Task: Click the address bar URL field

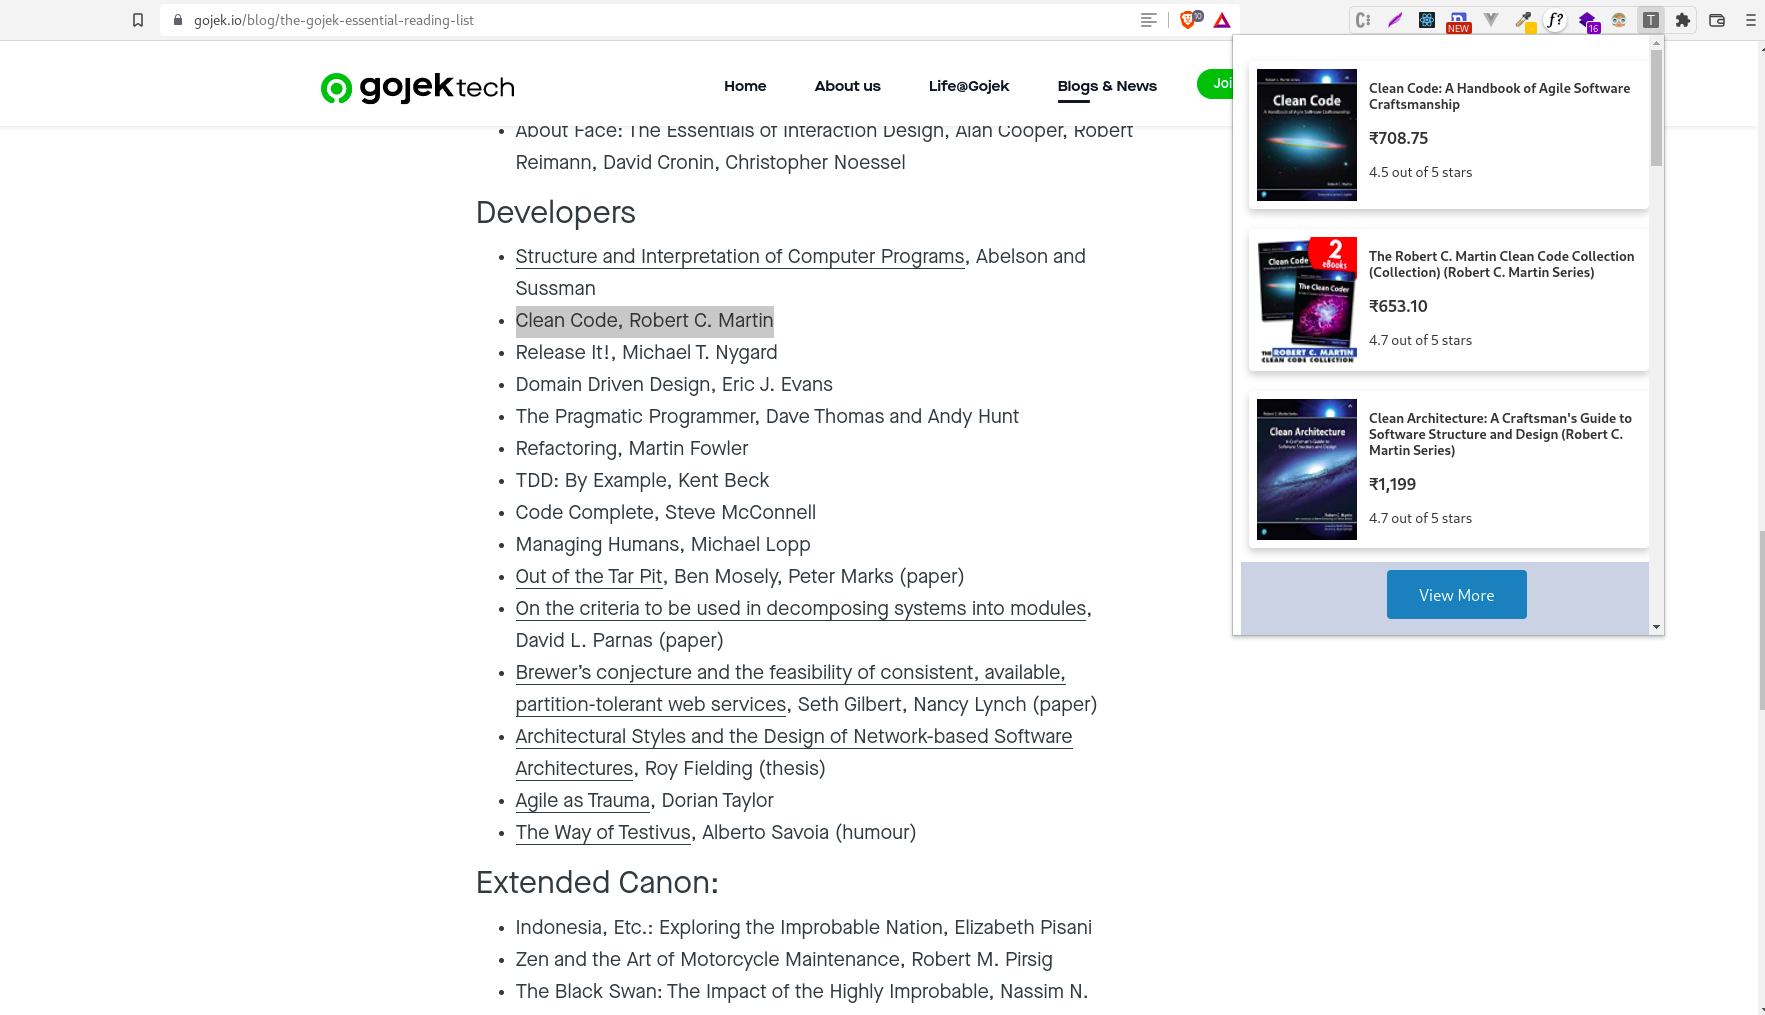Action: point(650,20)
